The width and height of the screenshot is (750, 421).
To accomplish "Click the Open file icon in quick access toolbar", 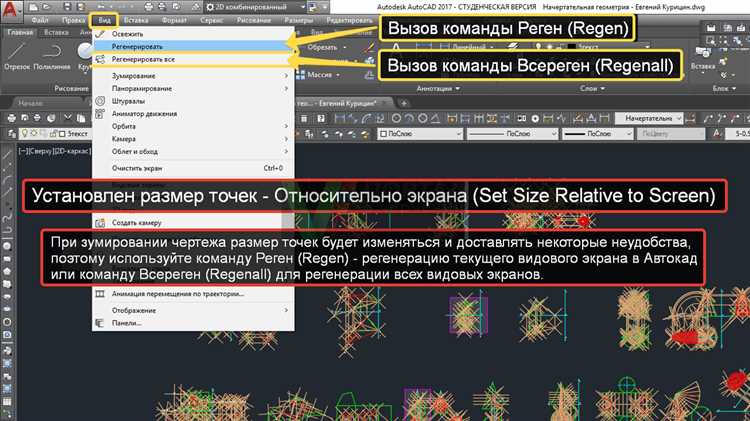I will [x=46, y=7].
